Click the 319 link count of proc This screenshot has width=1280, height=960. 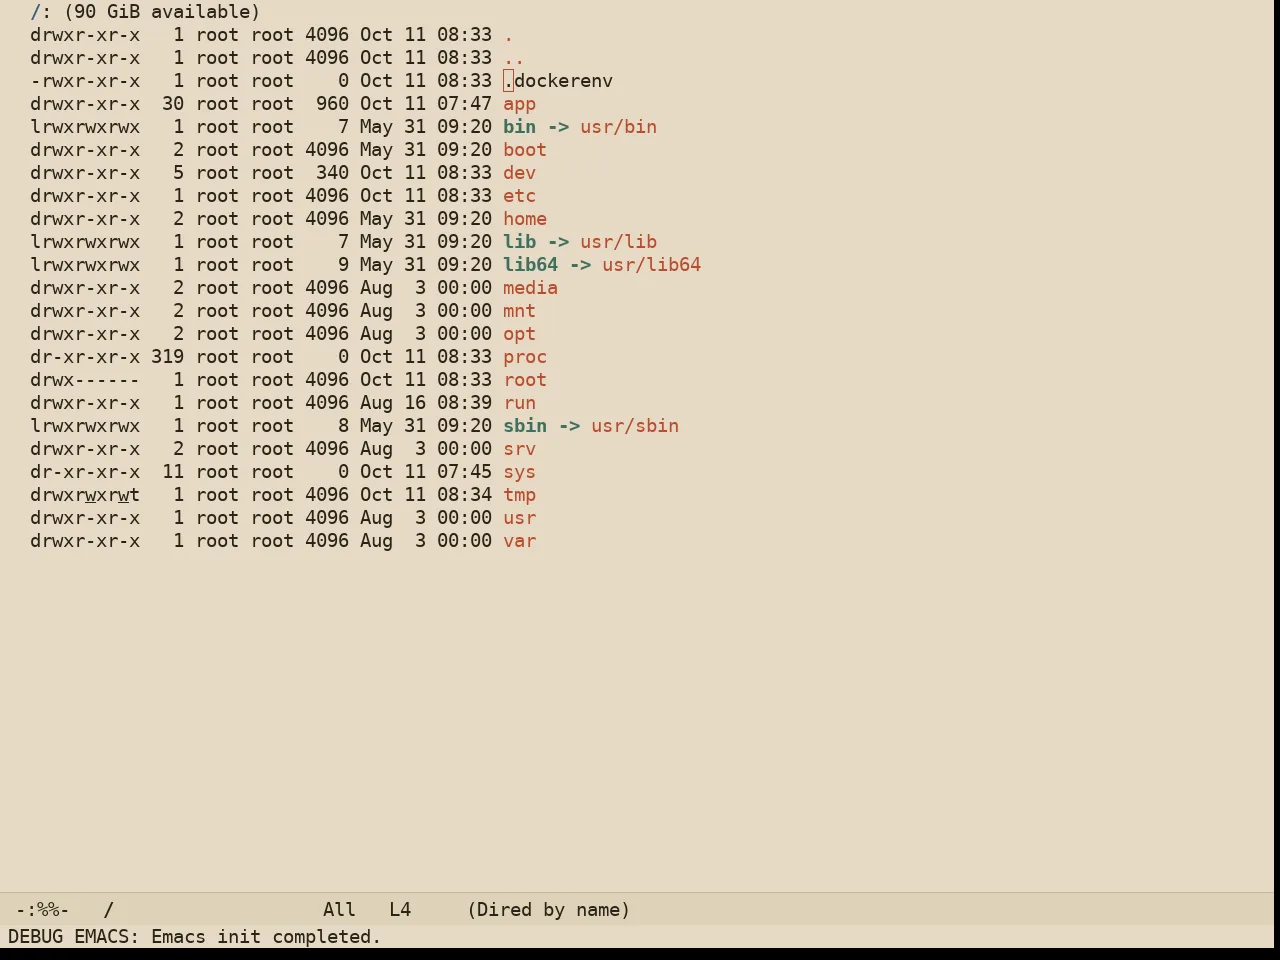167,357
